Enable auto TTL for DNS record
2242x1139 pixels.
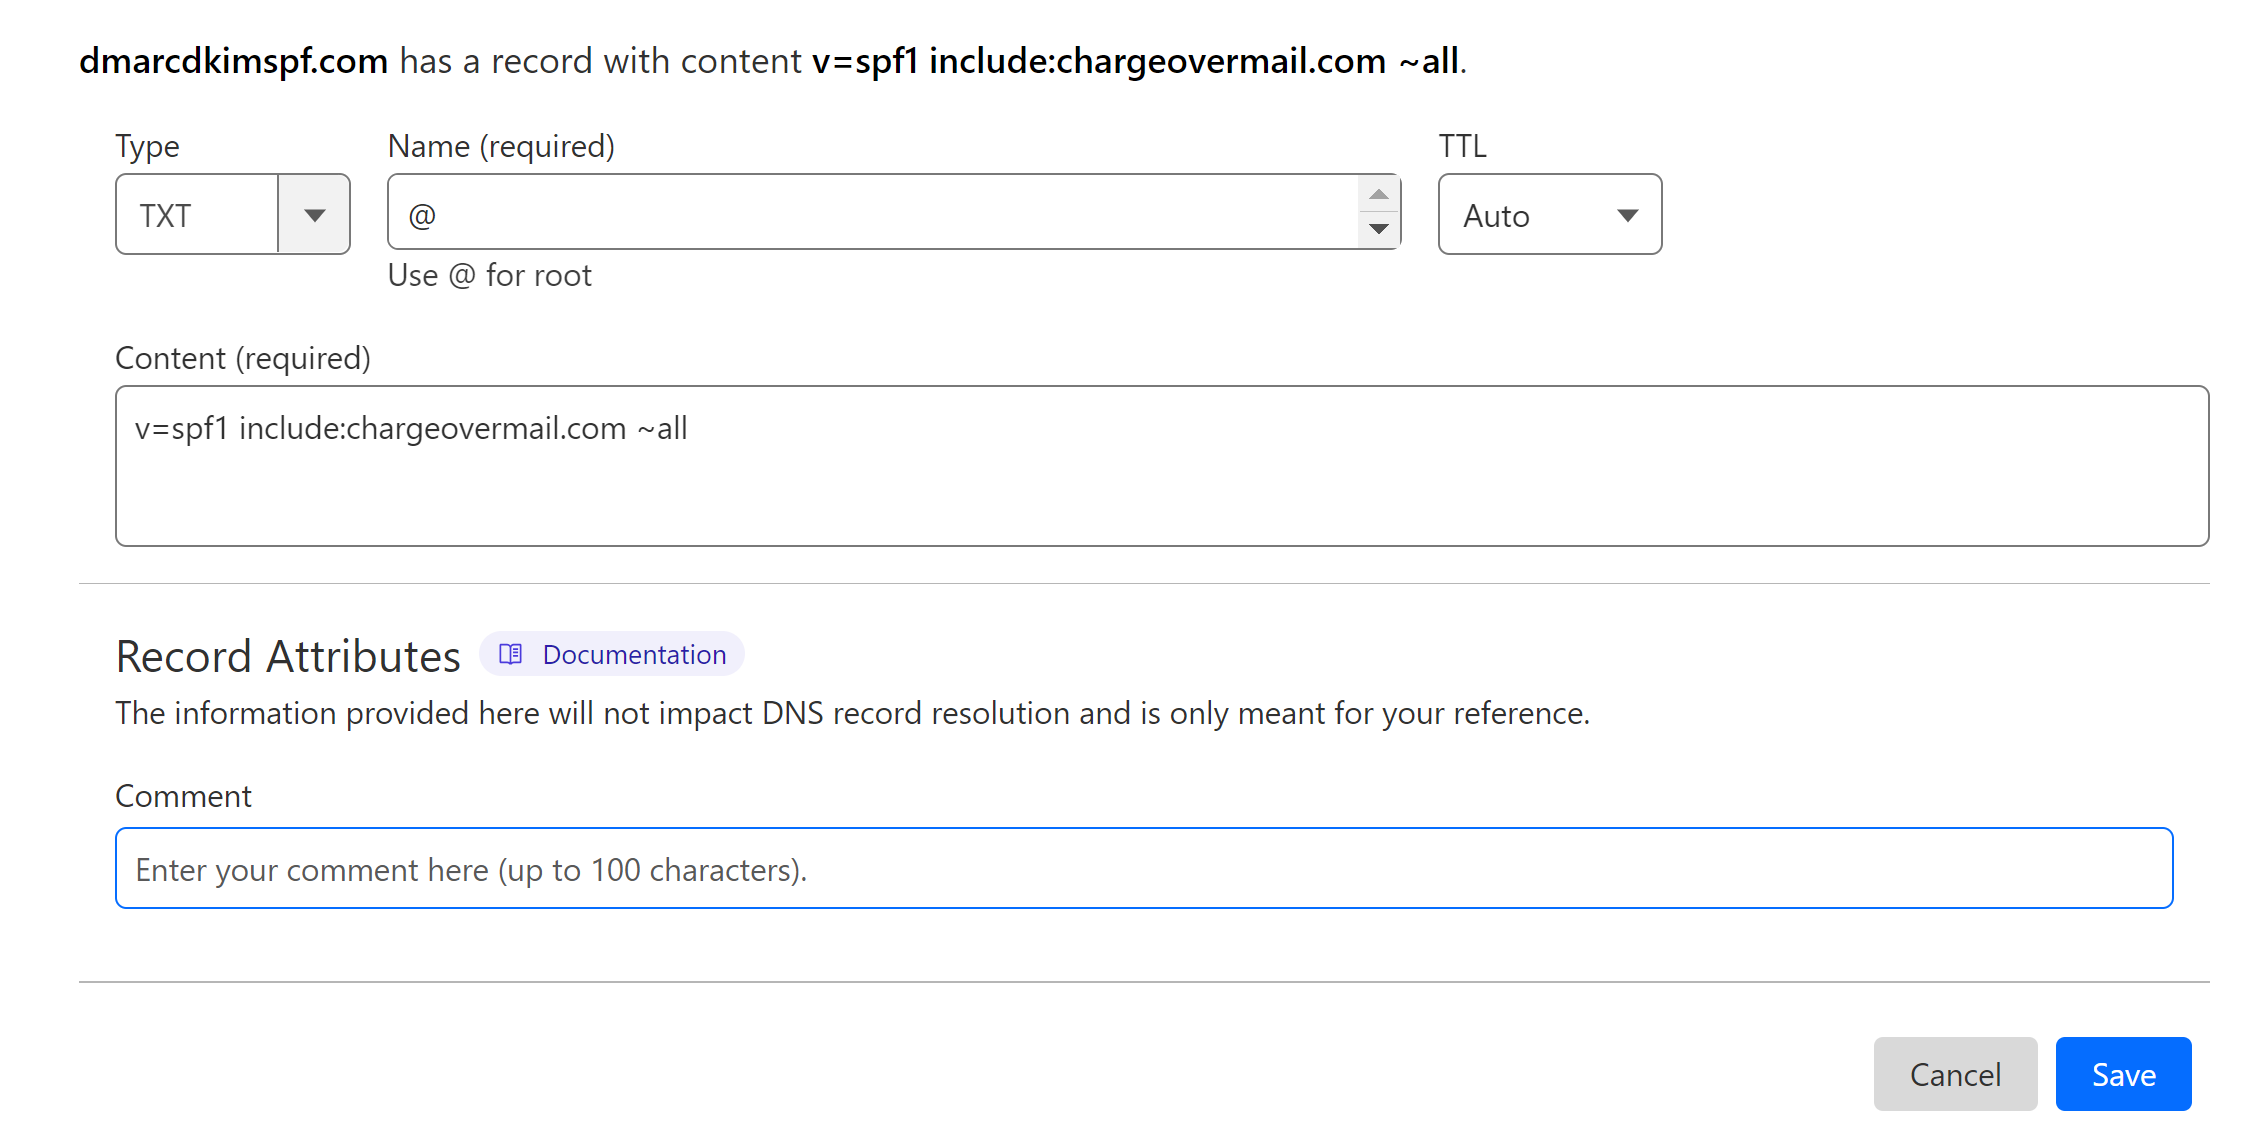click(1546, 215)
